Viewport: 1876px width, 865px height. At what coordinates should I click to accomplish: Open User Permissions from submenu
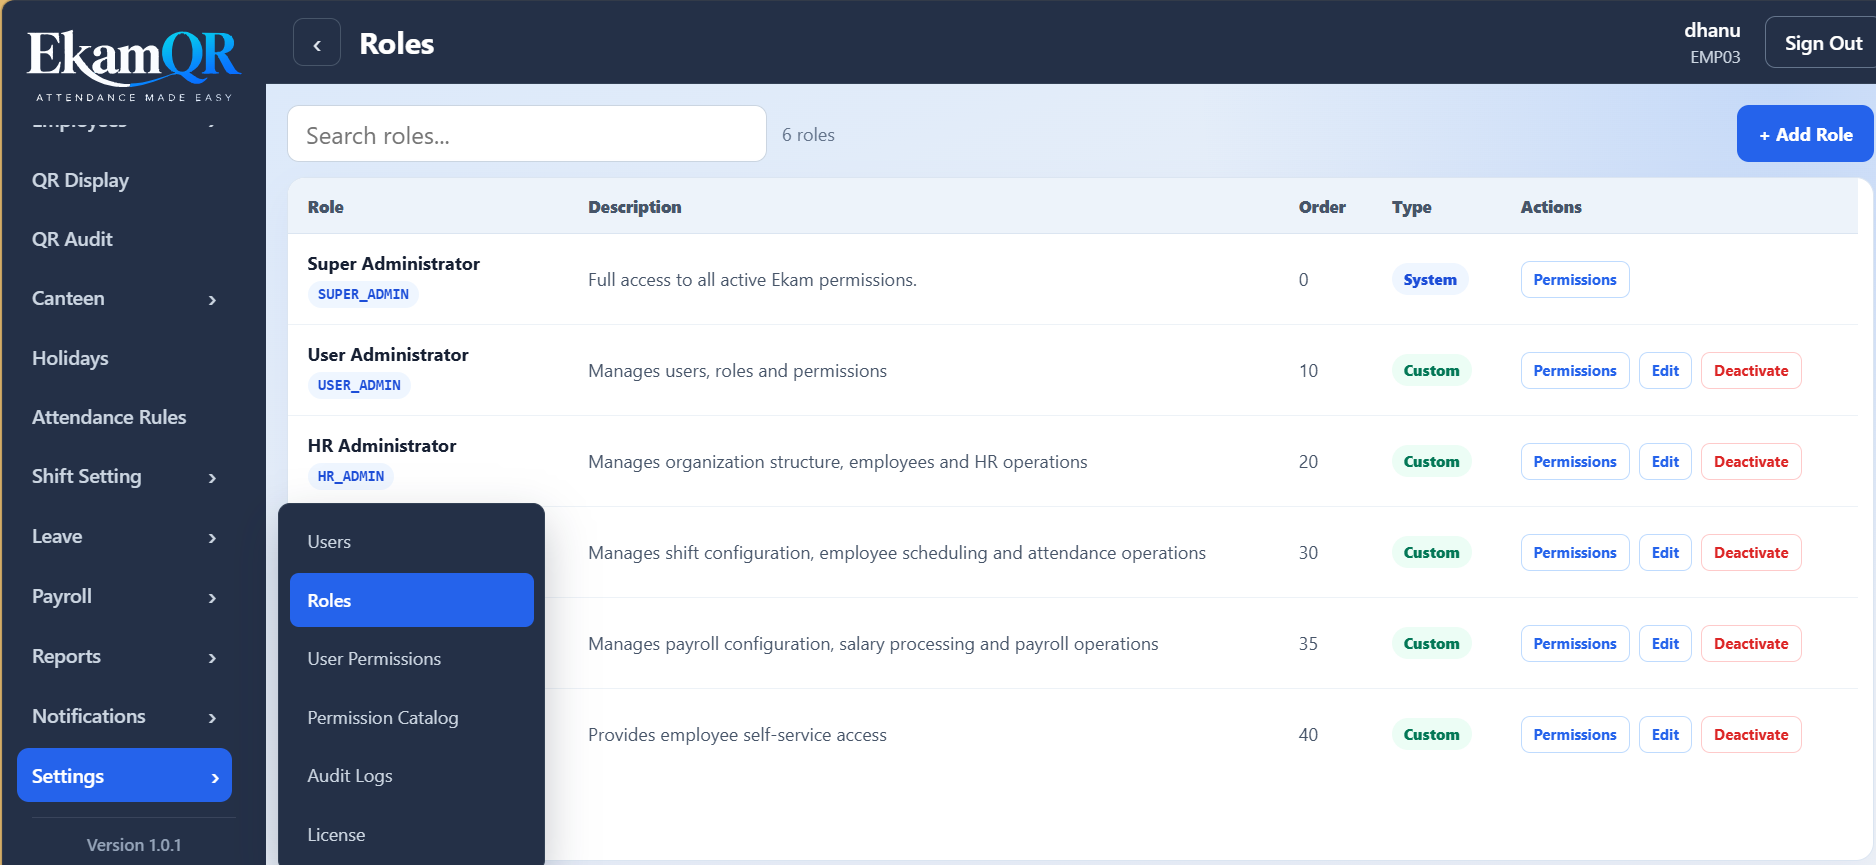(411, 659)
